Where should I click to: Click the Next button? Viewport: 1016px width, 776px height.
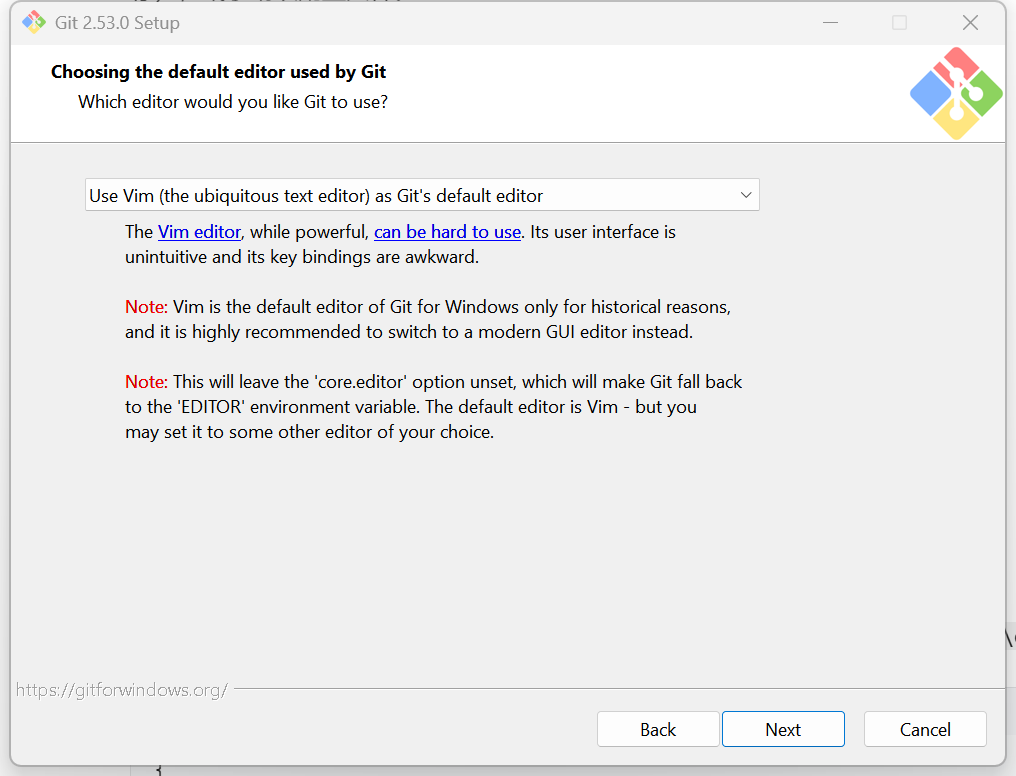[x=783, y=729]
